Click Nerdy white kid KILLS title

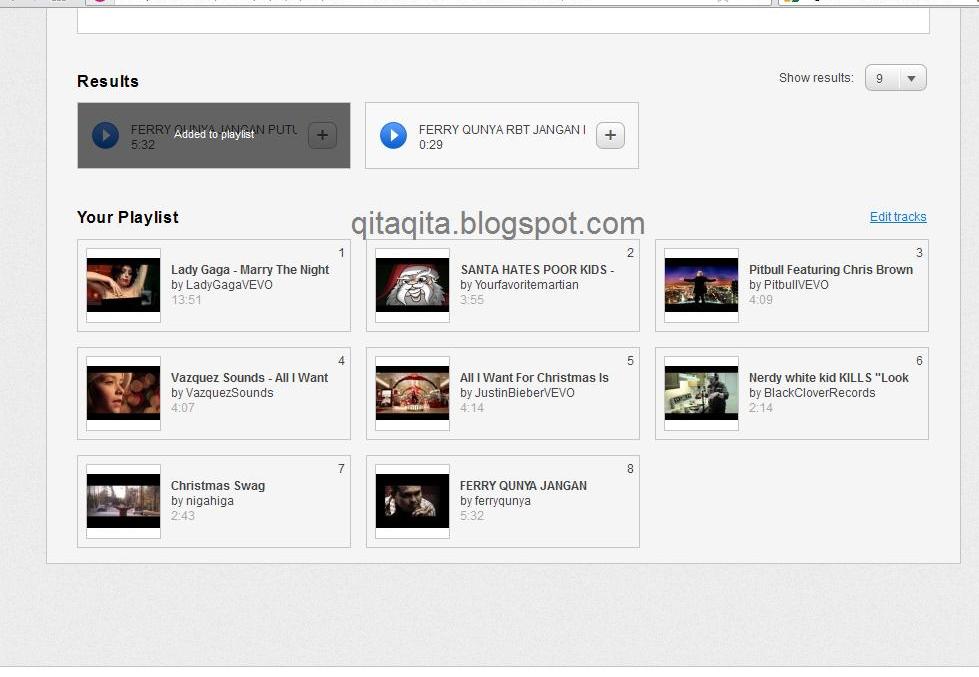(x=829, y=378)
